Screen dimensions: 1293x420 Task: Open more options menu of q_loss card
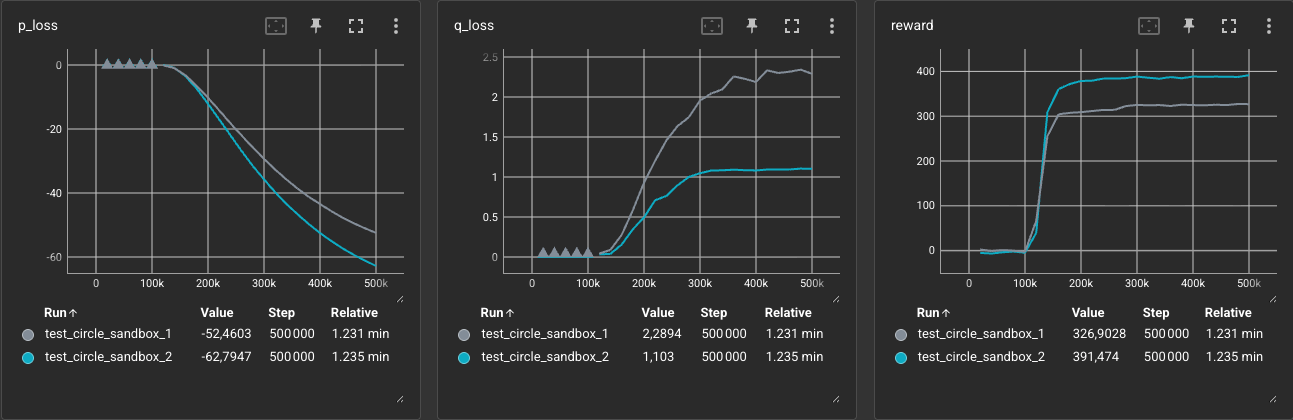[832, 26]
